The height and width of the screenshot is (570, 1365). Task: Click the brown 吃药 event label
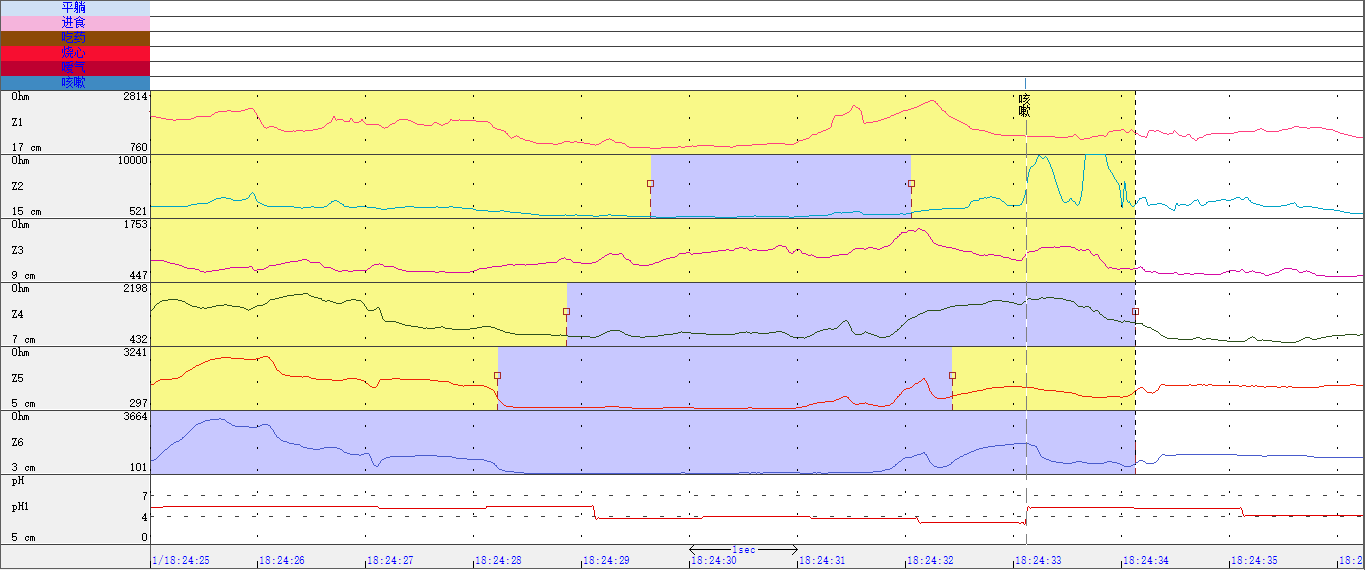(x=74, y=38)
